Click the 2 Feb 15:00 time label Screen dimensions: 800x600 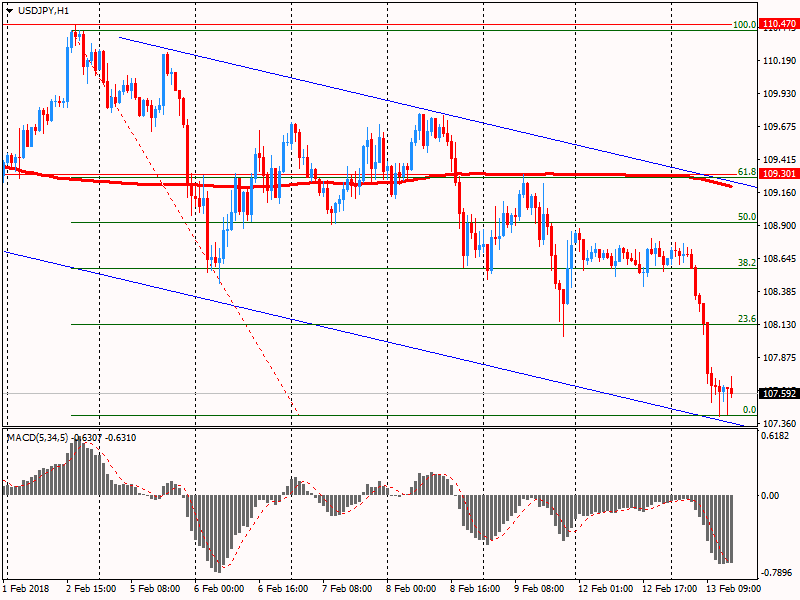click(91, 588)
